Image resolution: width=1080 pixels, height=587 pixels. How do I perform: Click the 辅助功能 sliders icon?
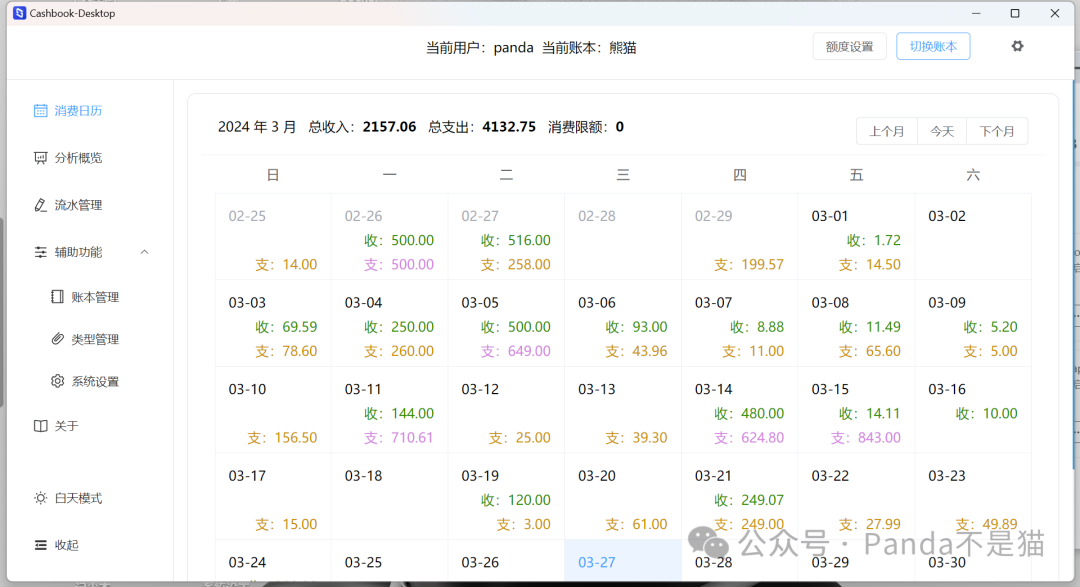pos(41,252)
